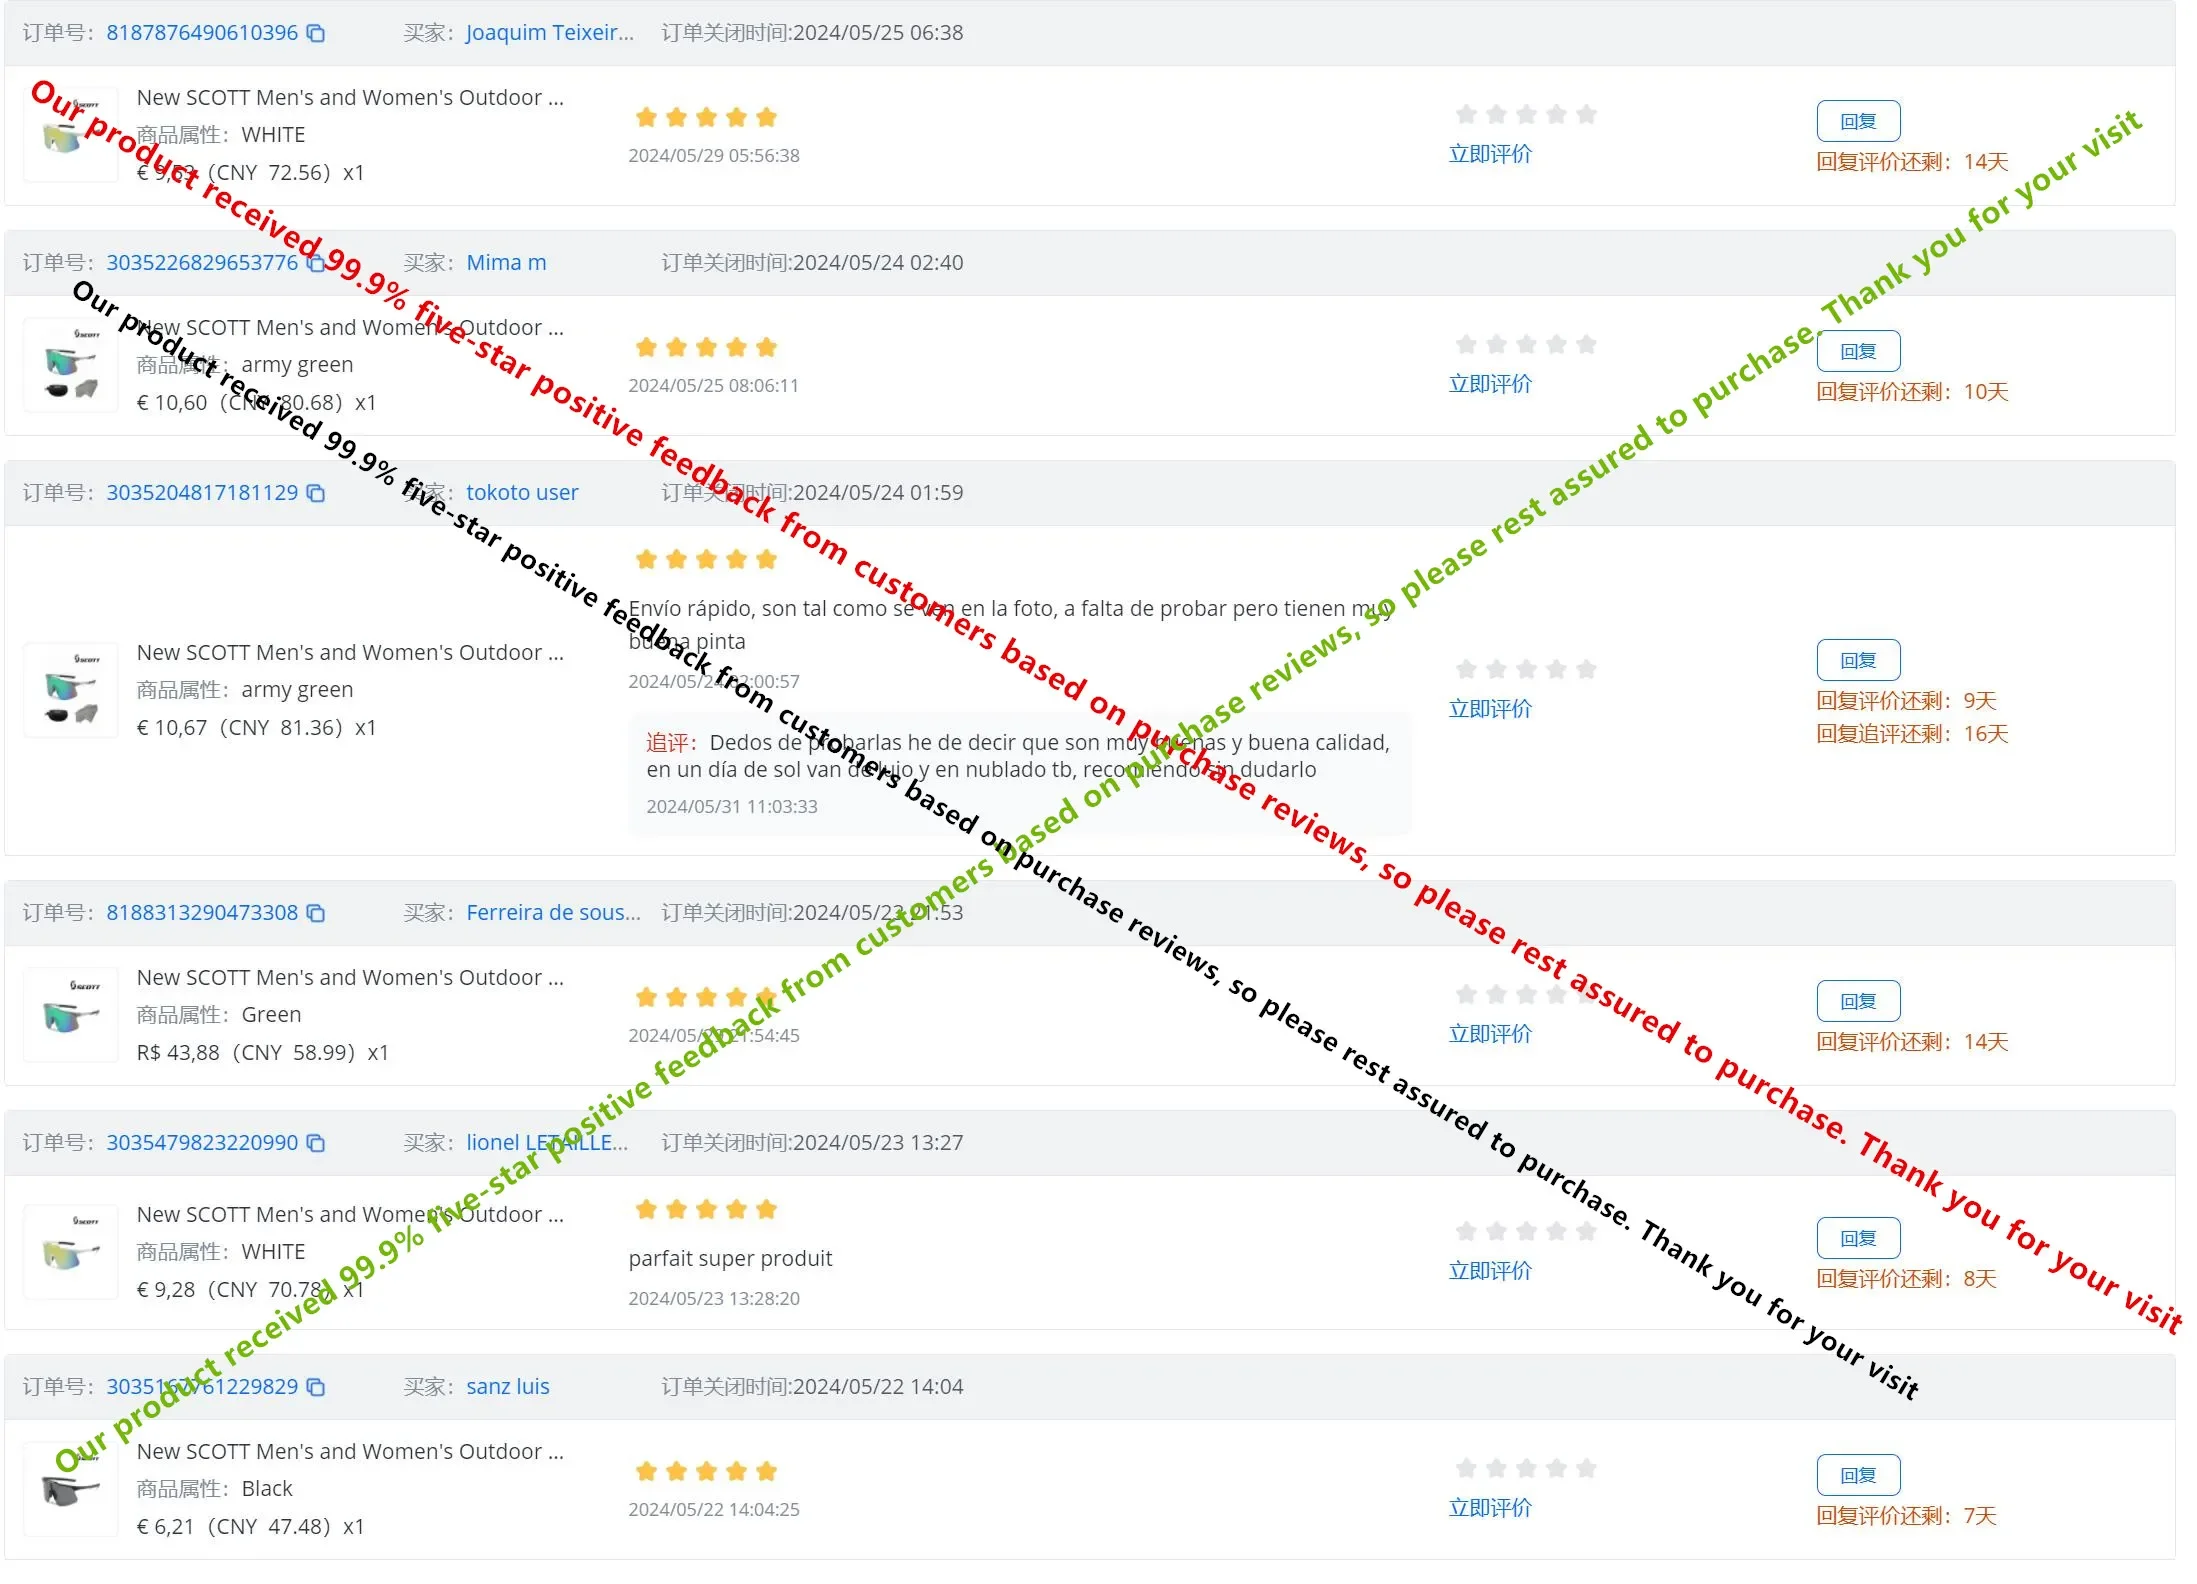The height and width of the screenshot is (1584, 2197).
Task: Click 立即评价 for Ferreira de sous order
Action: click(1489, 1034)
